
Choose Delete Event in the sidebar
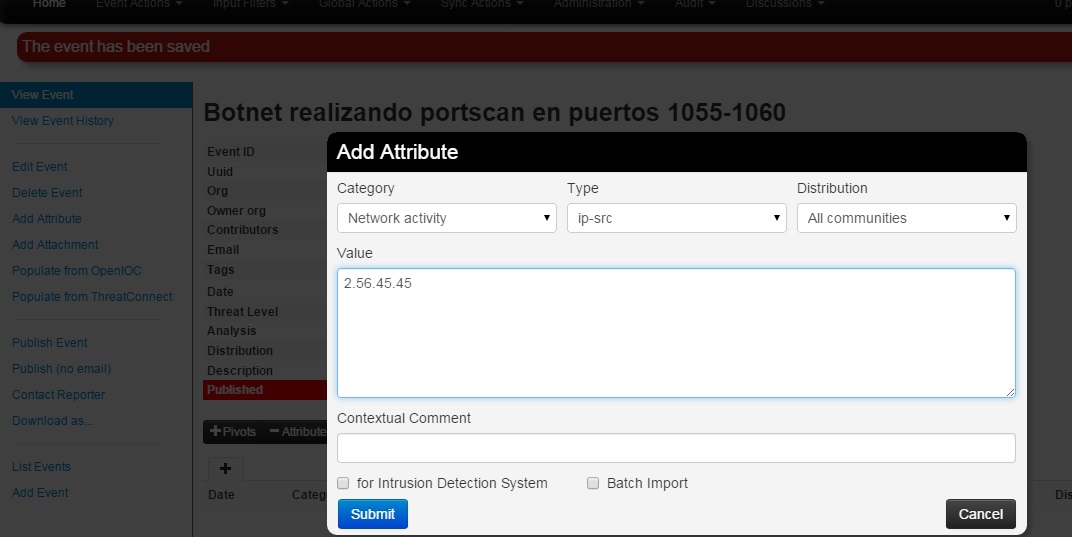point(47,193)
